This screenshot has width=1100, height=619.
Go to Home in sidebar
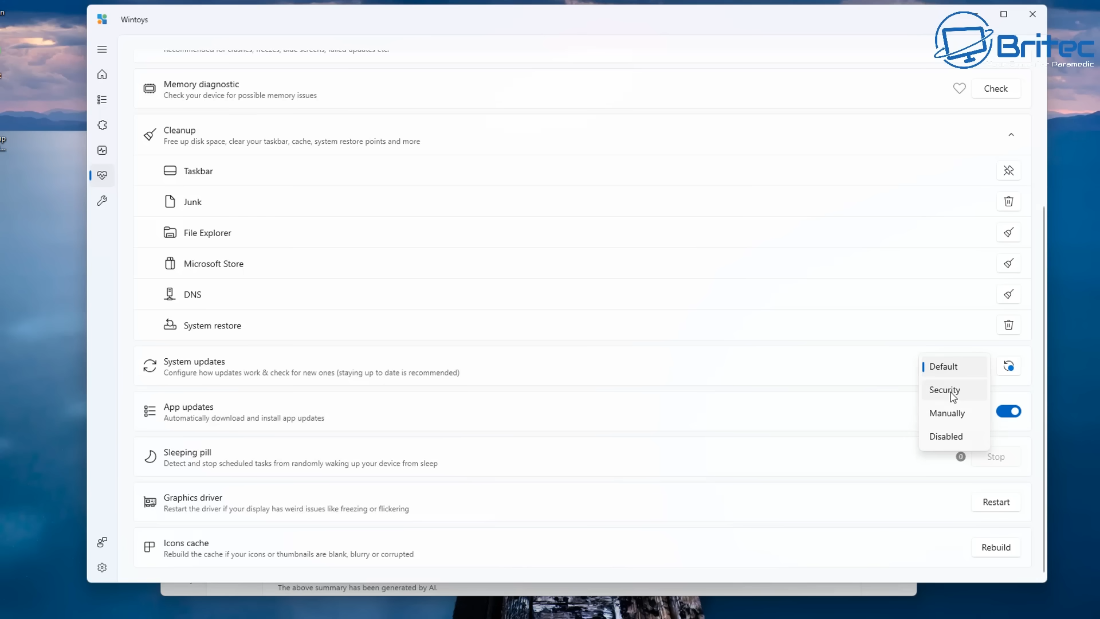tap(102, 74)
